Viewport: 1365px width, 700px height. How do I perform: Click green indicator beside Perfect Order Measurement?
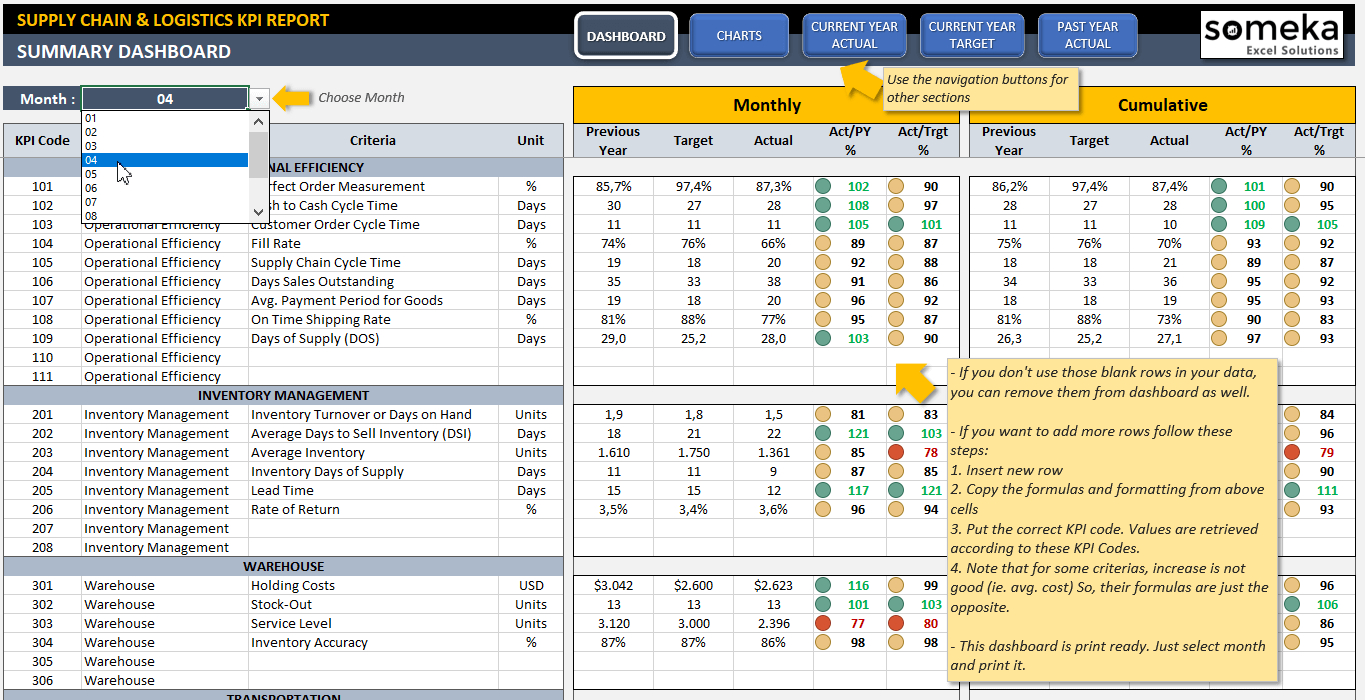click(x=823, y=185)
